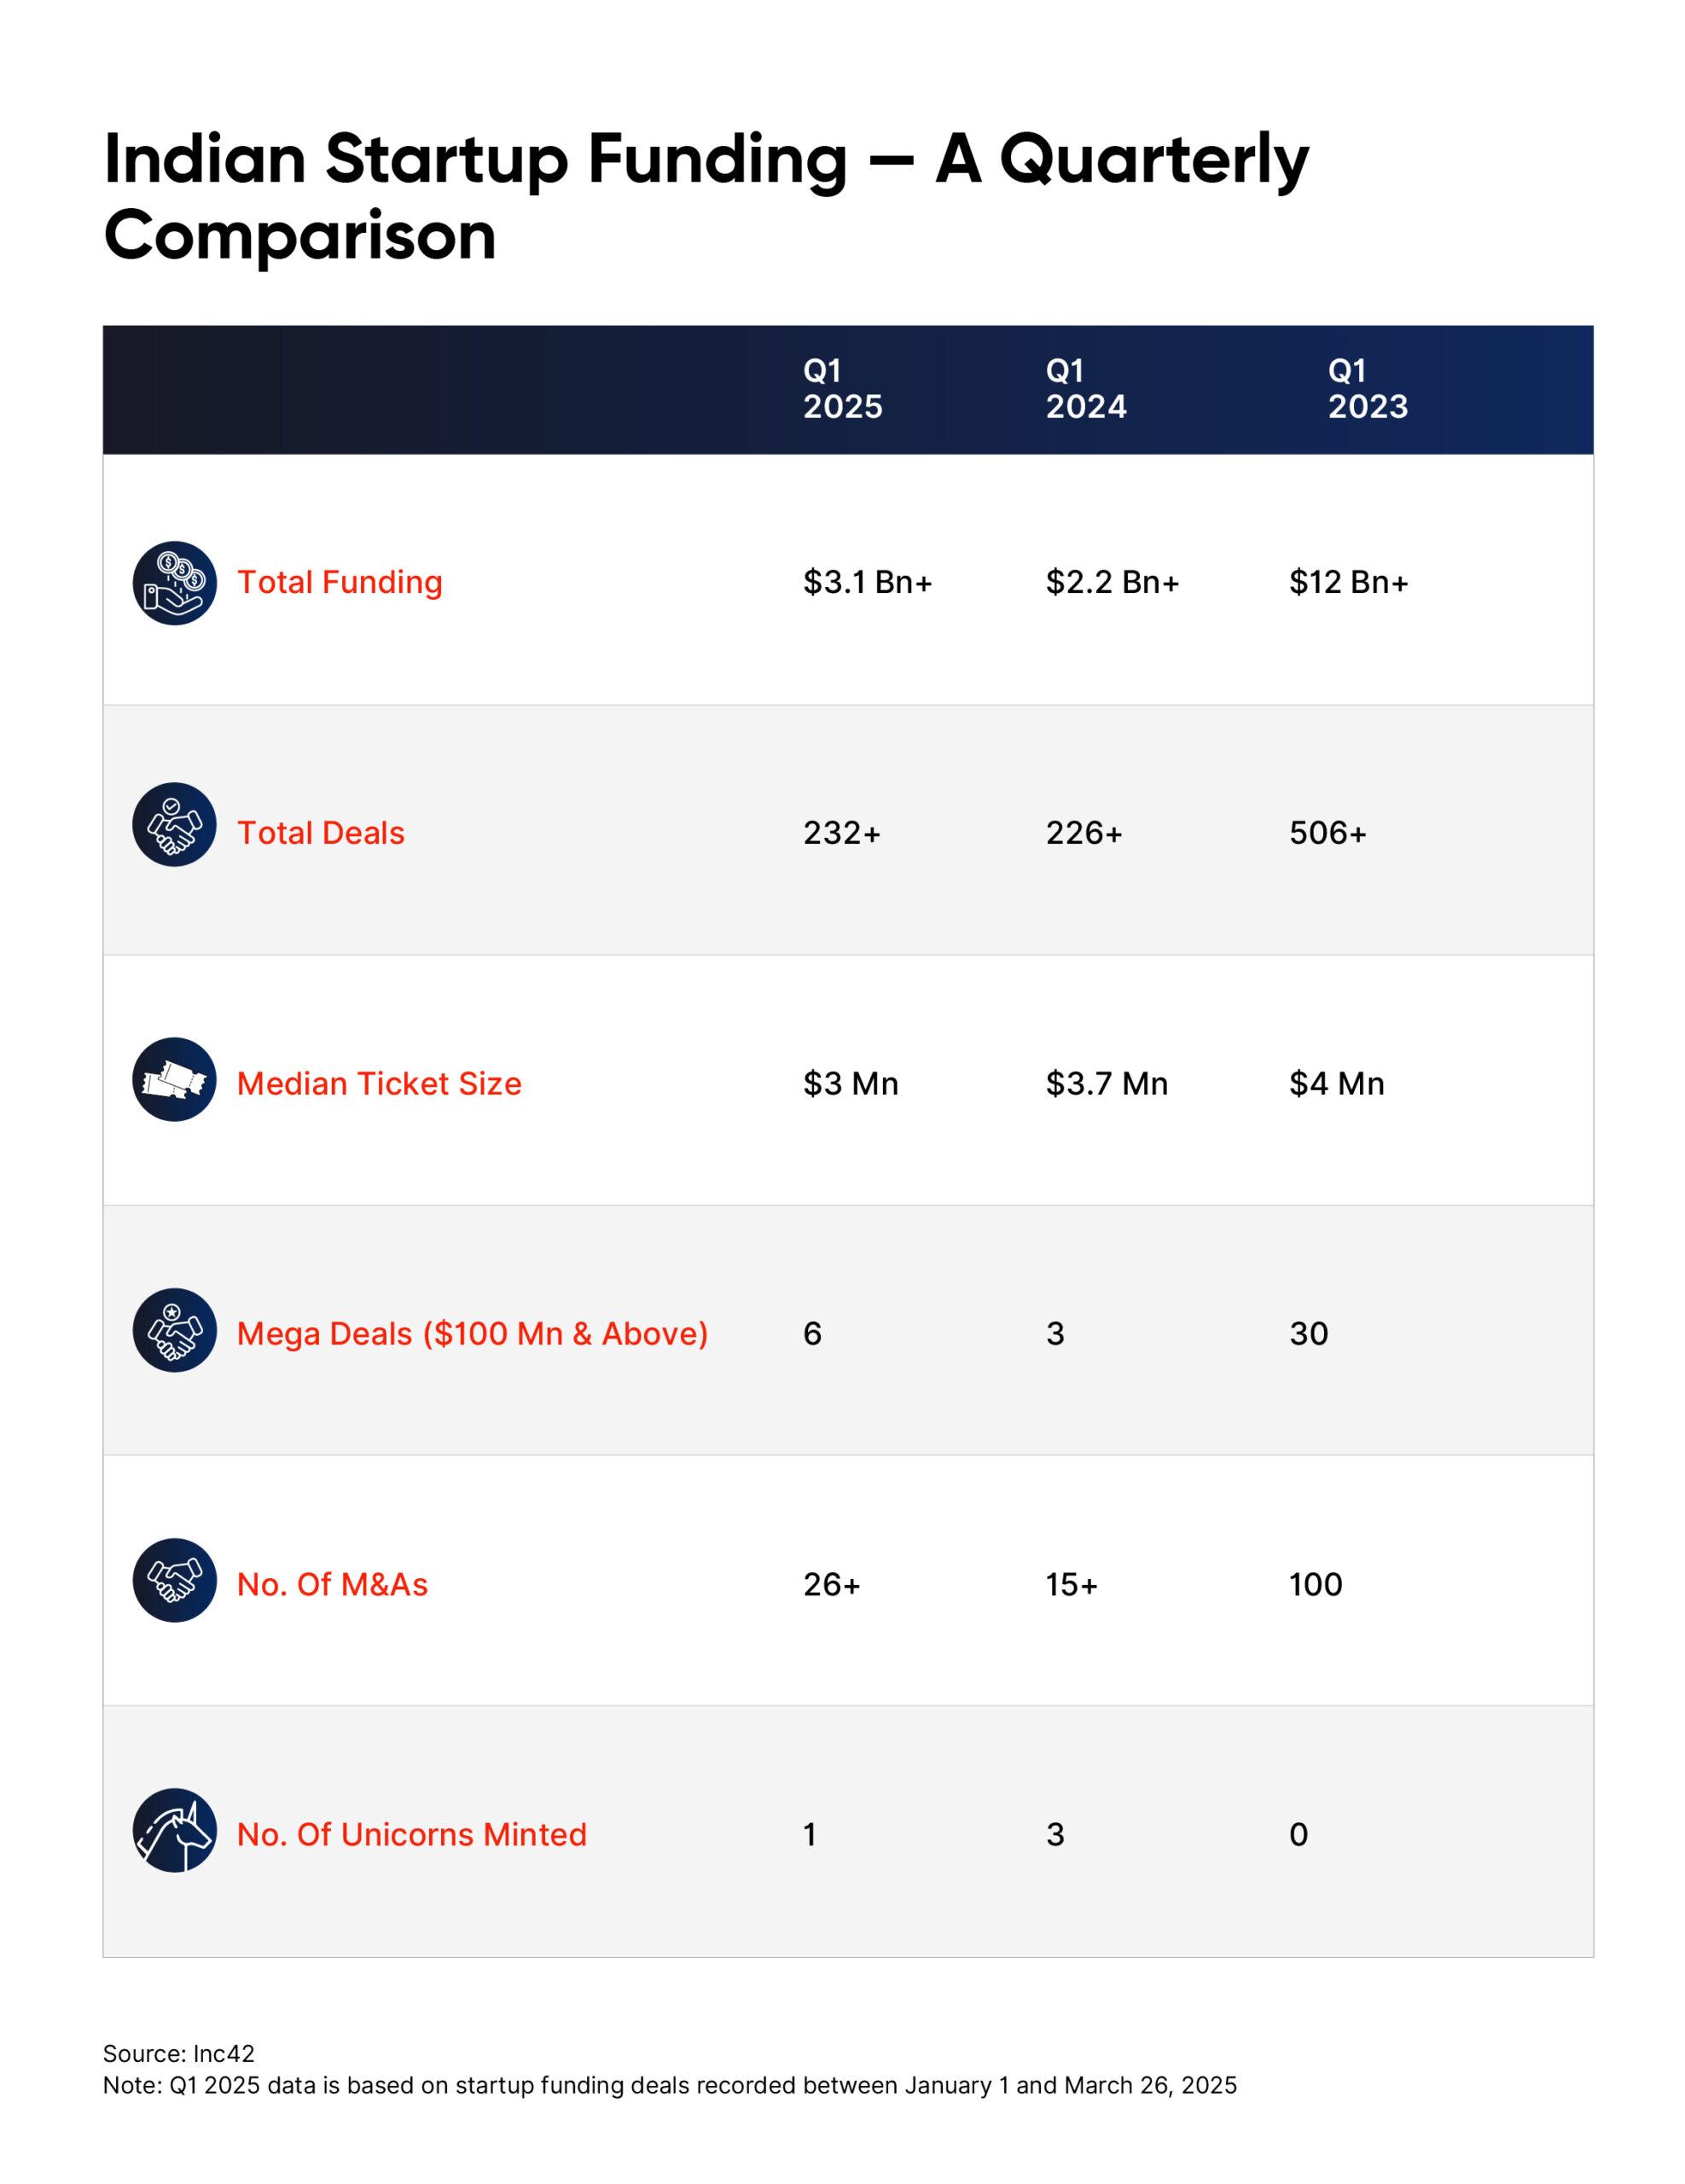Click the No. Of Unicorns Minted label
Screen dimensions: 1685x2184
click(411, 1834)
